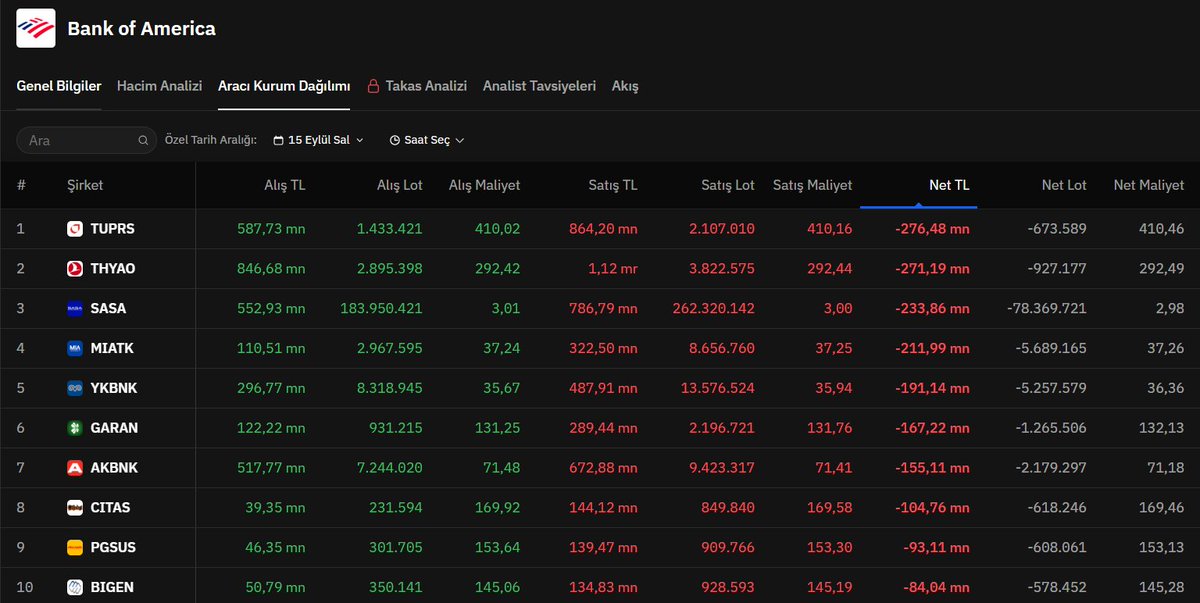
Task: Click the THYAO company logo icon
Action: (75, 269)
